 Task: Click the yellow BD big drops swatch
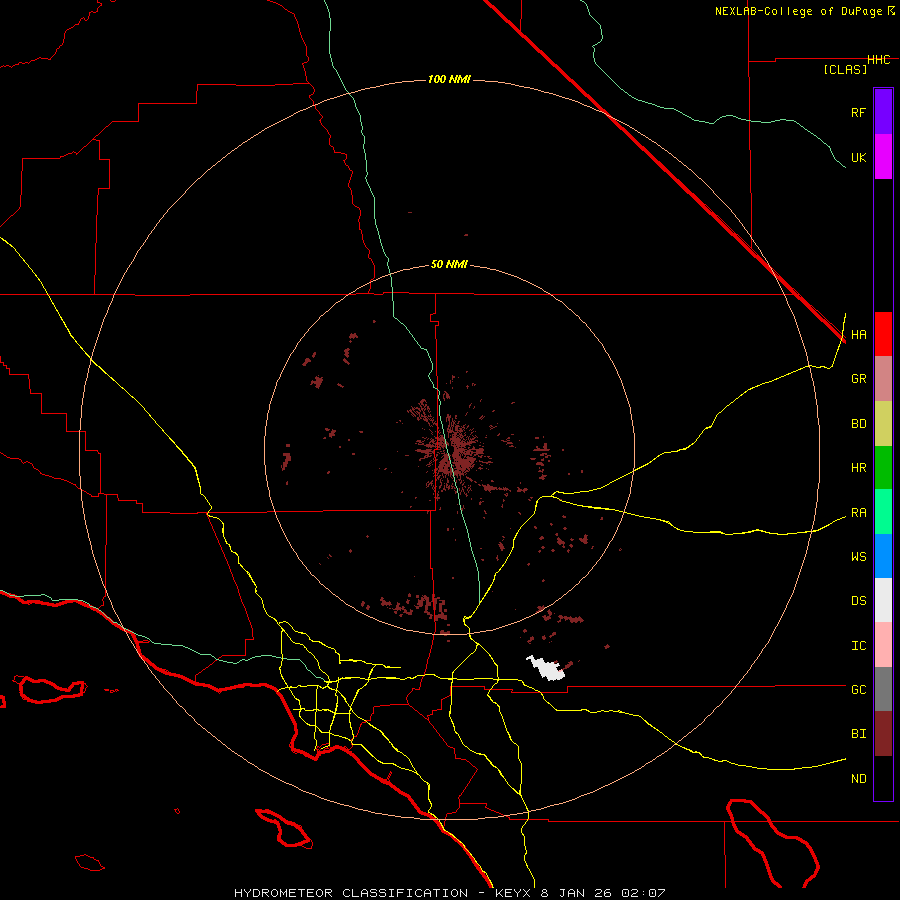(x=883, y=423)
